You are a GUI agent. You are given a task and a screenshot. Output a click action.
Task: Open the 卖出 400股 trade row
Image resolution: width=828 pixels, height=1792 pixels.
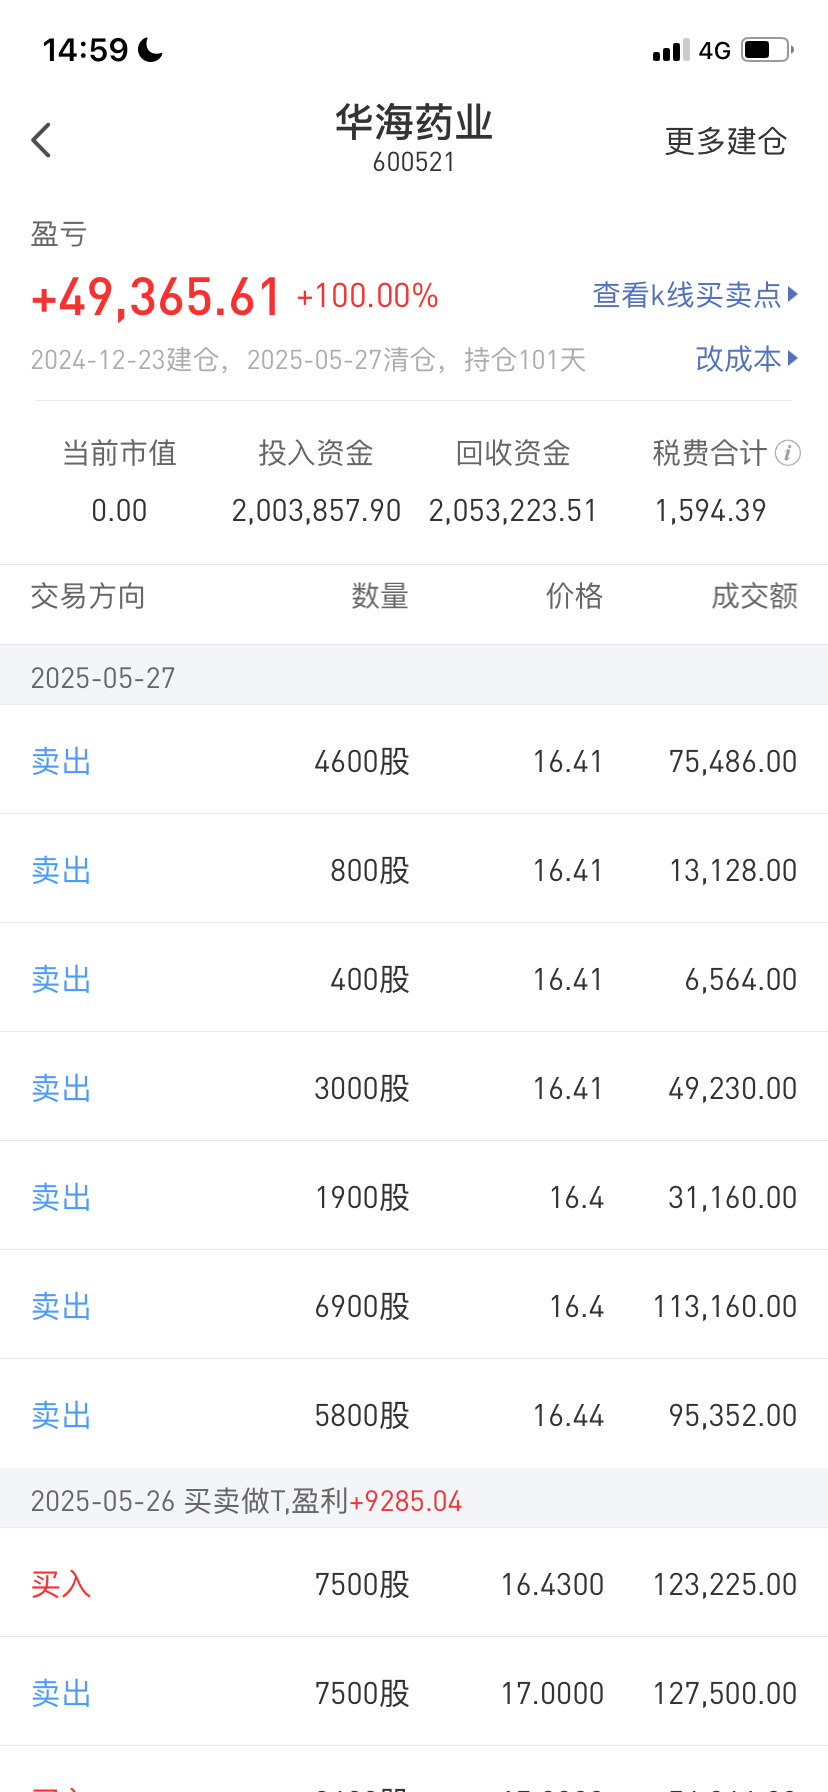pos(414,979)
